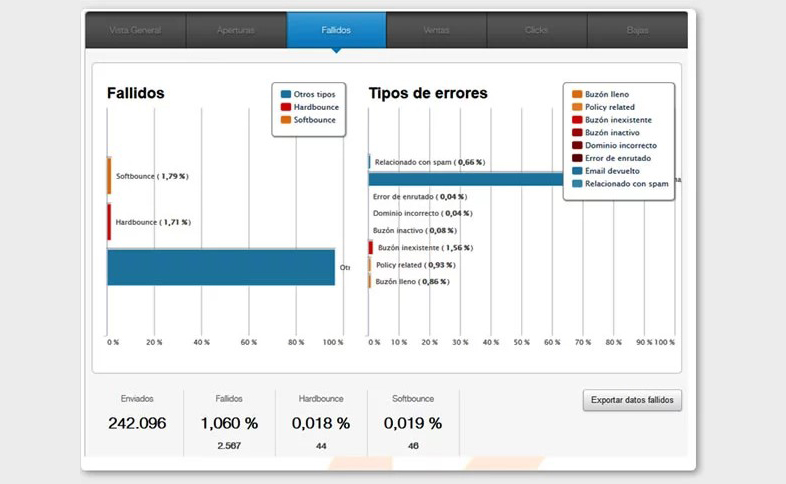Screen dimensions: 786x484
Task: Click the large blue Otros tipos bar
Action: tap(221, 267)
